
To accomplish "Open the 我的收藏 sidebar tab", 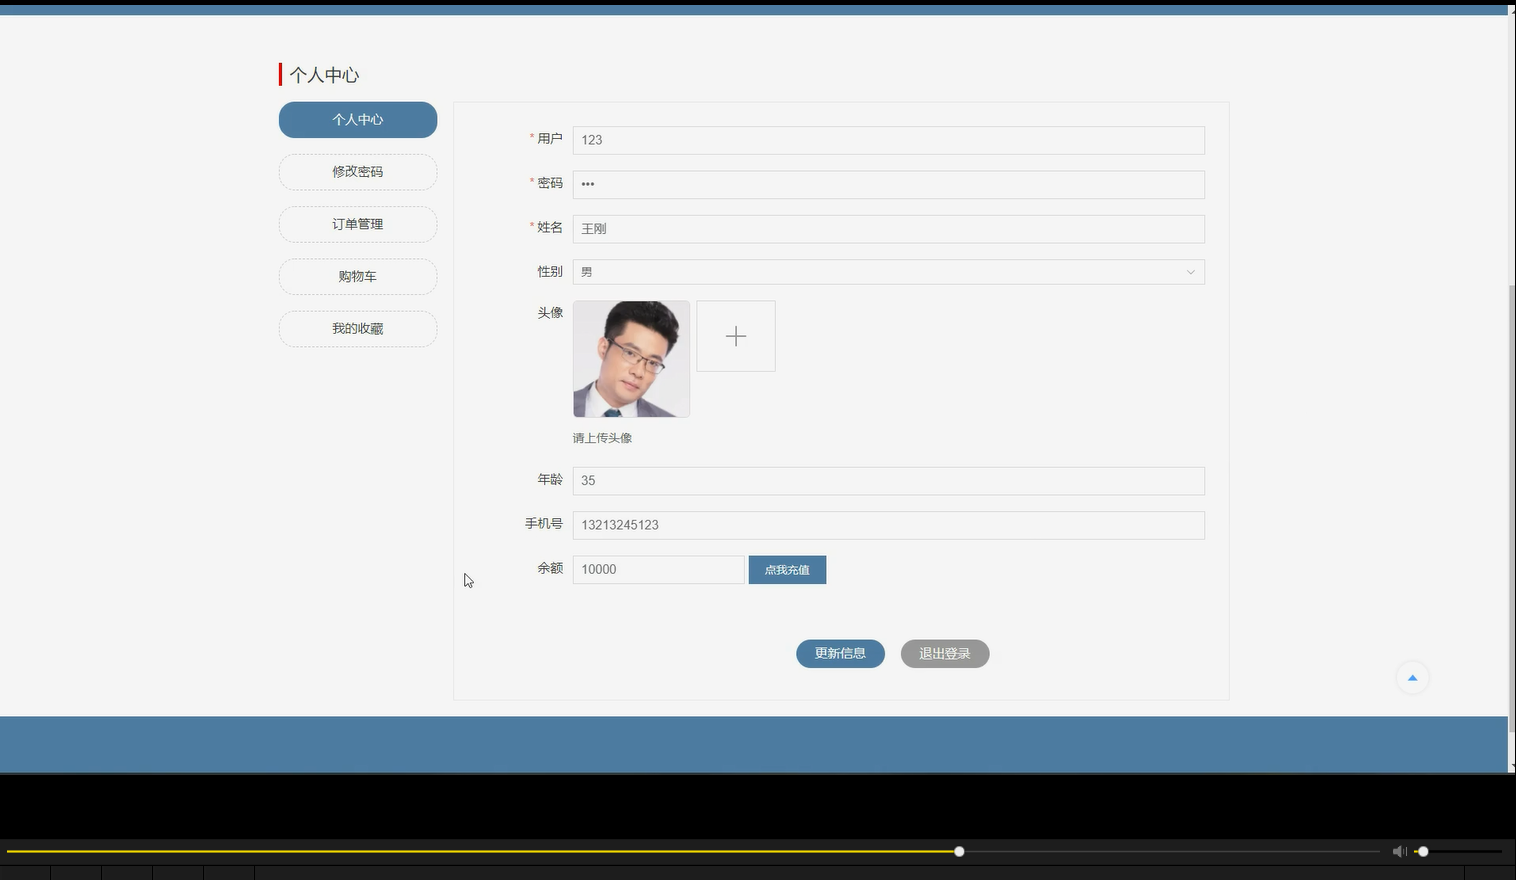I will [358, 329].
